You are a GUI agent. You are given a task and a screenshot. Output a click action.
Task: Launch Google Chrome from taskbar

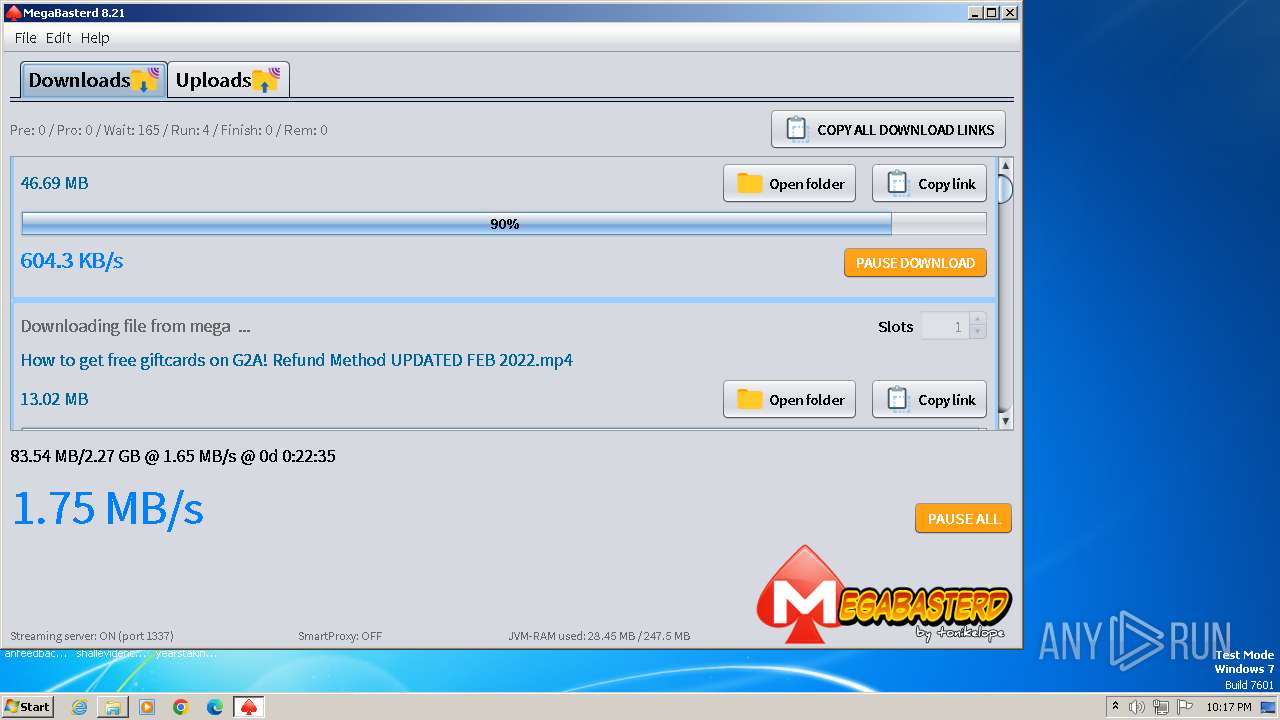[181, 707]
